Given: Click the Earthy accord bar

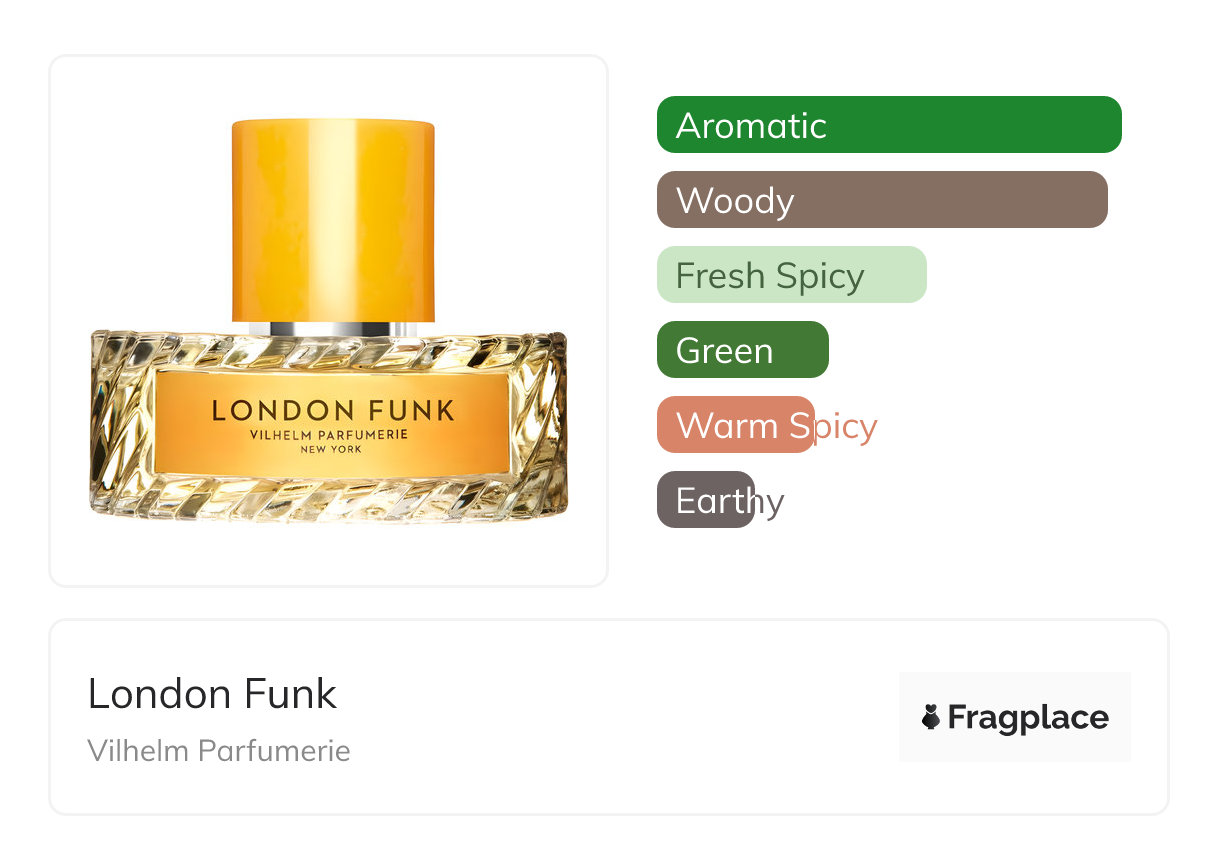Looking at the screenshot, I should tap(705, 500).
